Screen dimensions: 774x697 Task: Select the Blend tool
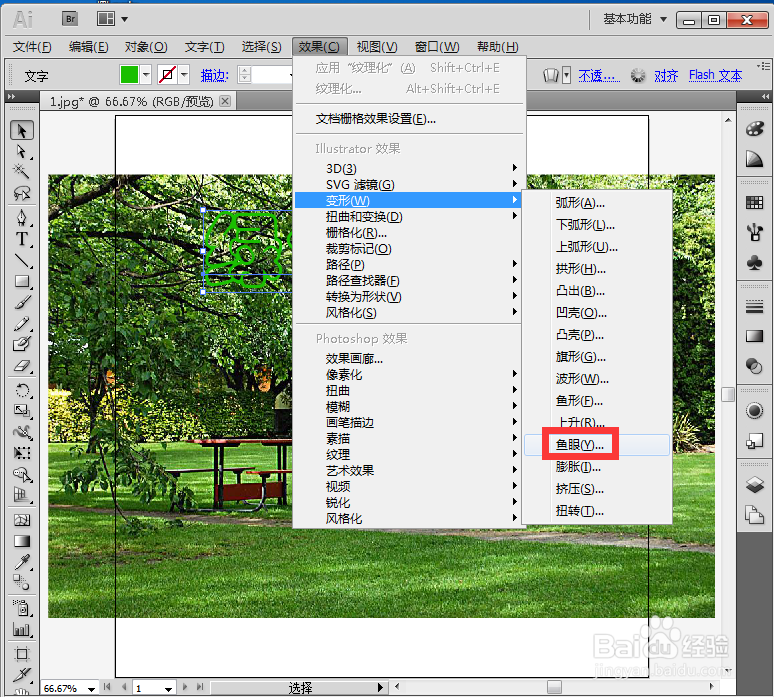point(22,583)
